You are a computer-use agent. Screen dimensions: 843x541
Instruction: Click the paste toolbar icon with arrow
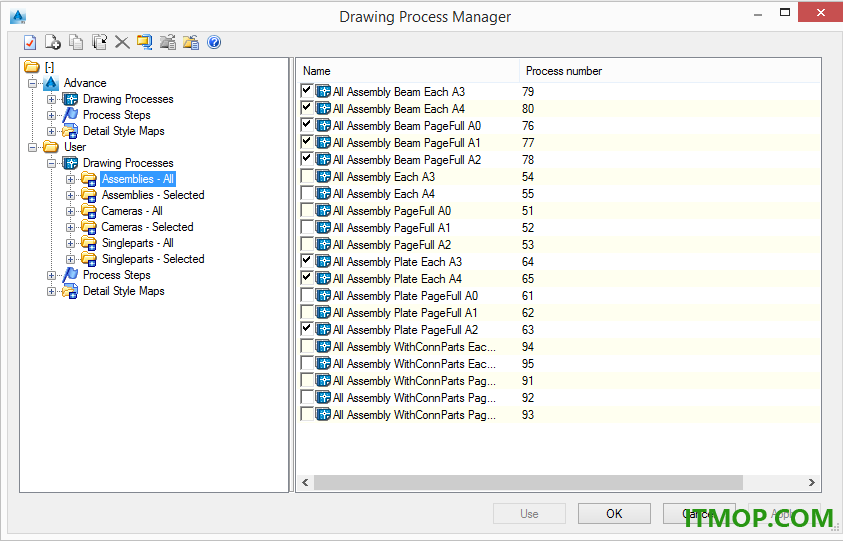point(99,42)
